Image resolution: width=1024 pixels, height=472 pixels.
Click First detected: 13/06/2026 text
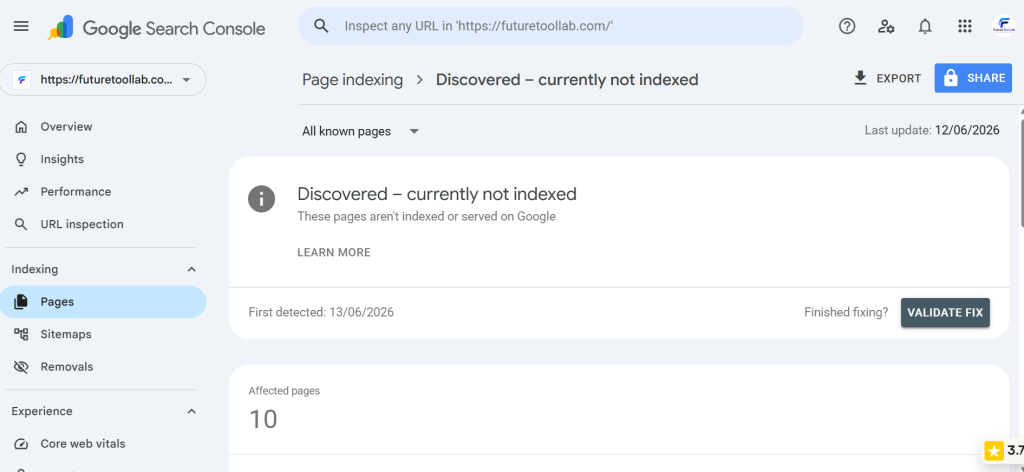[321, 312]
